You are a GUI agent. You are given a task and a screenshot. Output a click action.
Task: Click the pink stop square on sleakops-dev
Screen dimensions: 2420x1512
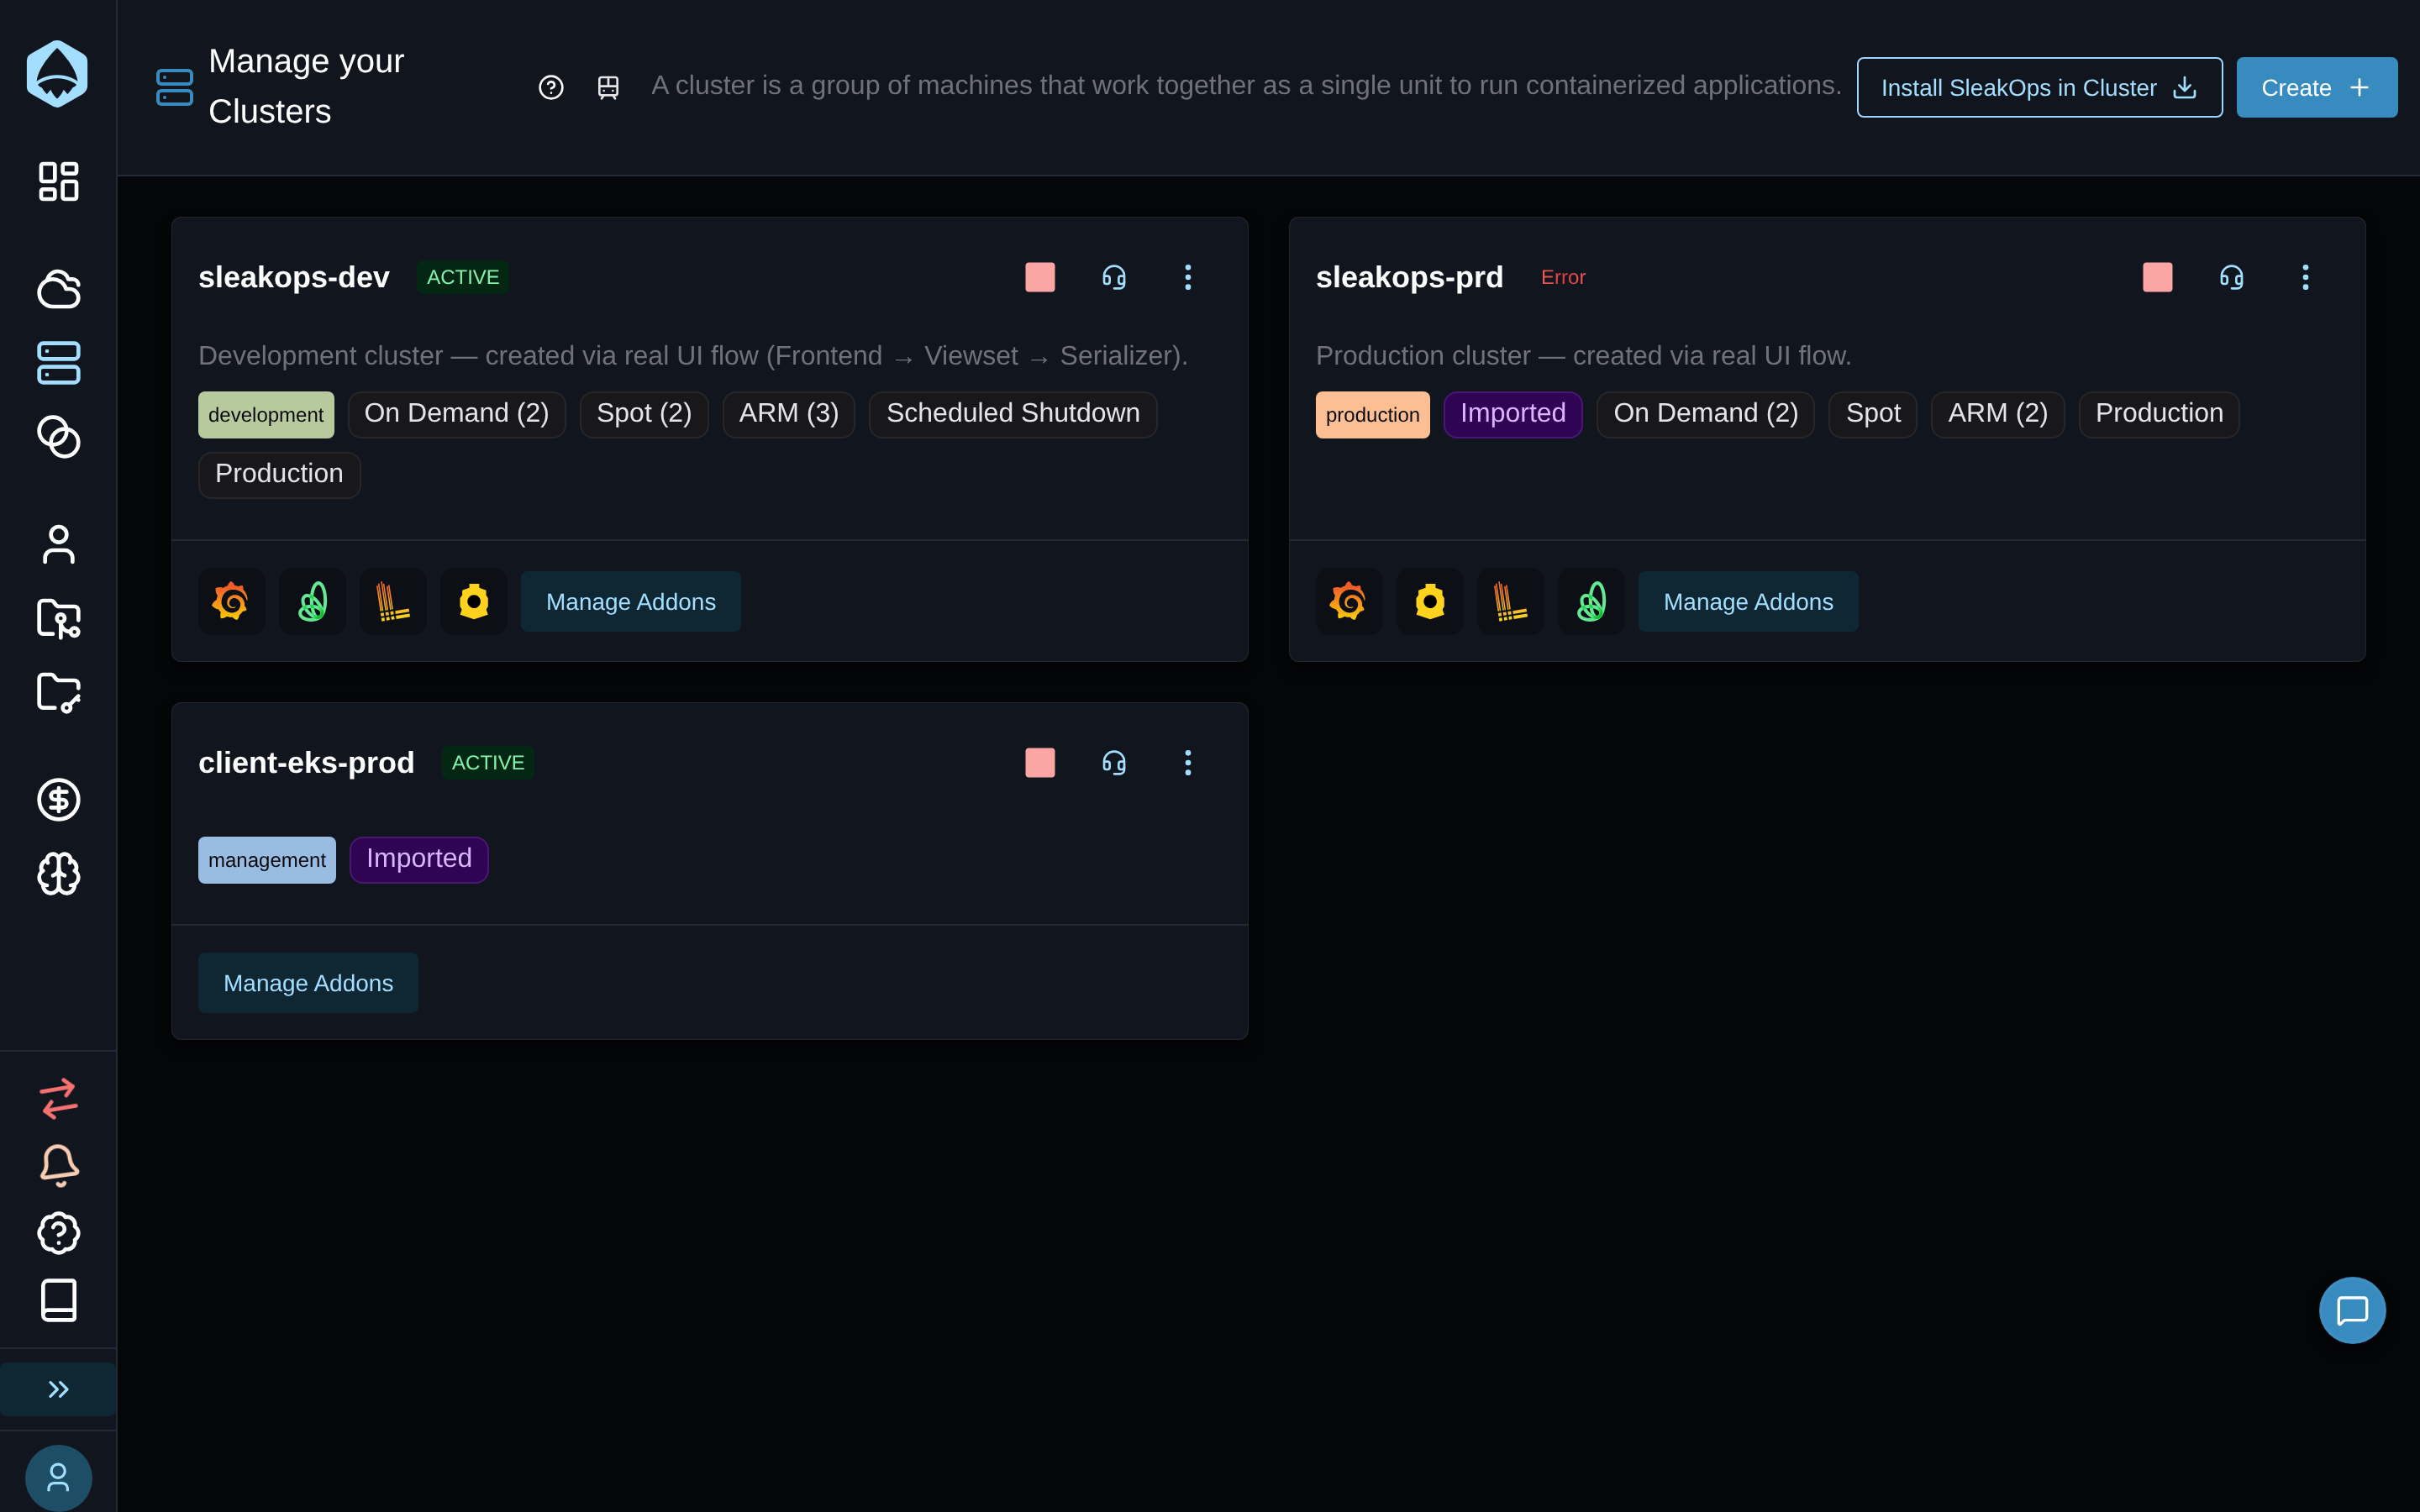(1040, 277)
